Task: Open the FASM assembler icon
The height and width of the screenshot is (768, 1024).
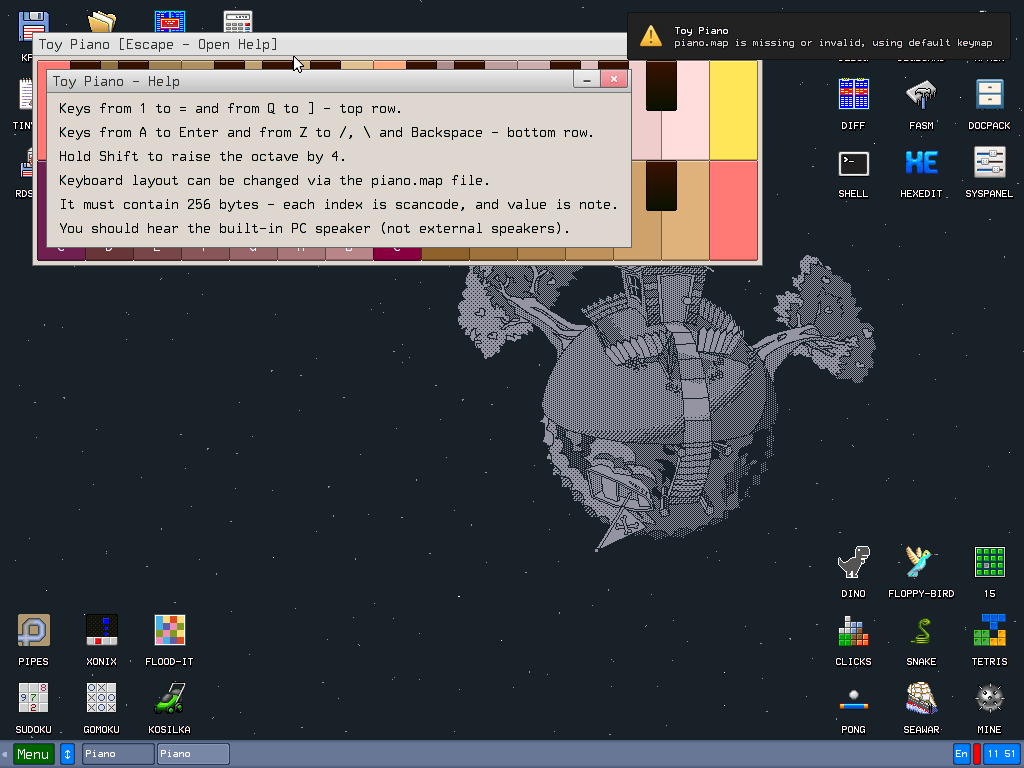Action: (921, 95)
